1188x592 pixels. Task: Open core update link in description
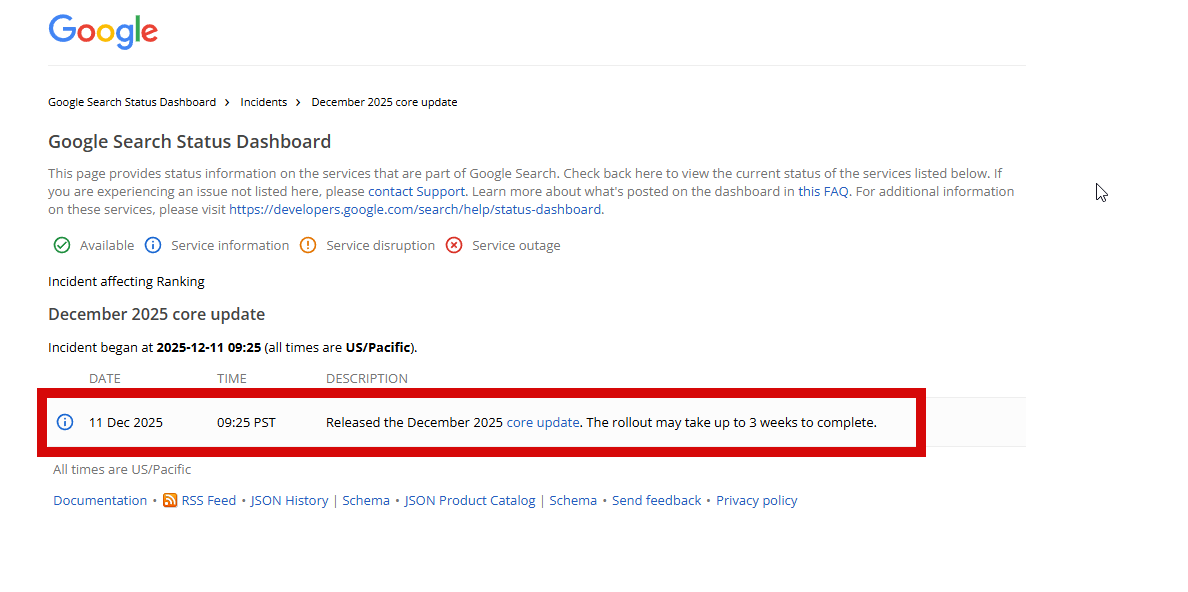pos(543,422)
